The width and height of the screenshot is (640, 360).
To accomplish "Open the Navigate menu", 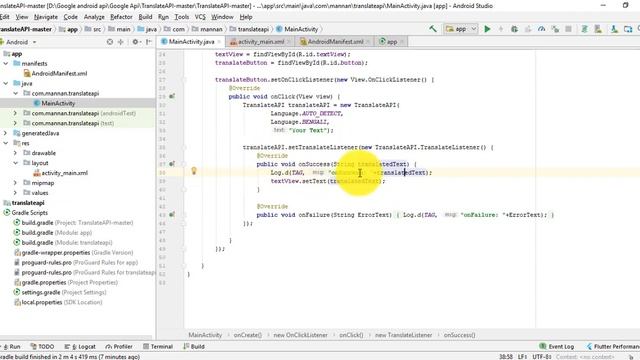I will pos(46,17).
